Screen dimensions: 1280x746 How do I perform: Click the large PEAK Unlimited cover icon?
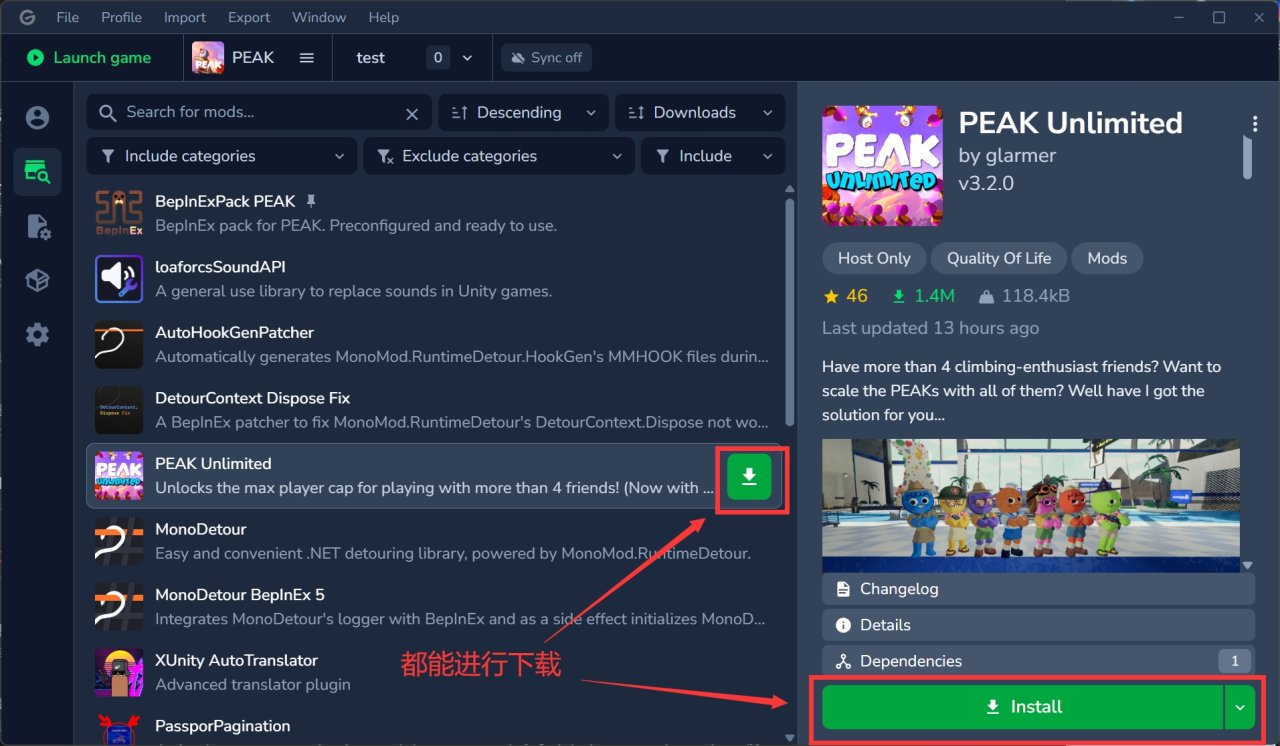(x=882, y=166)
